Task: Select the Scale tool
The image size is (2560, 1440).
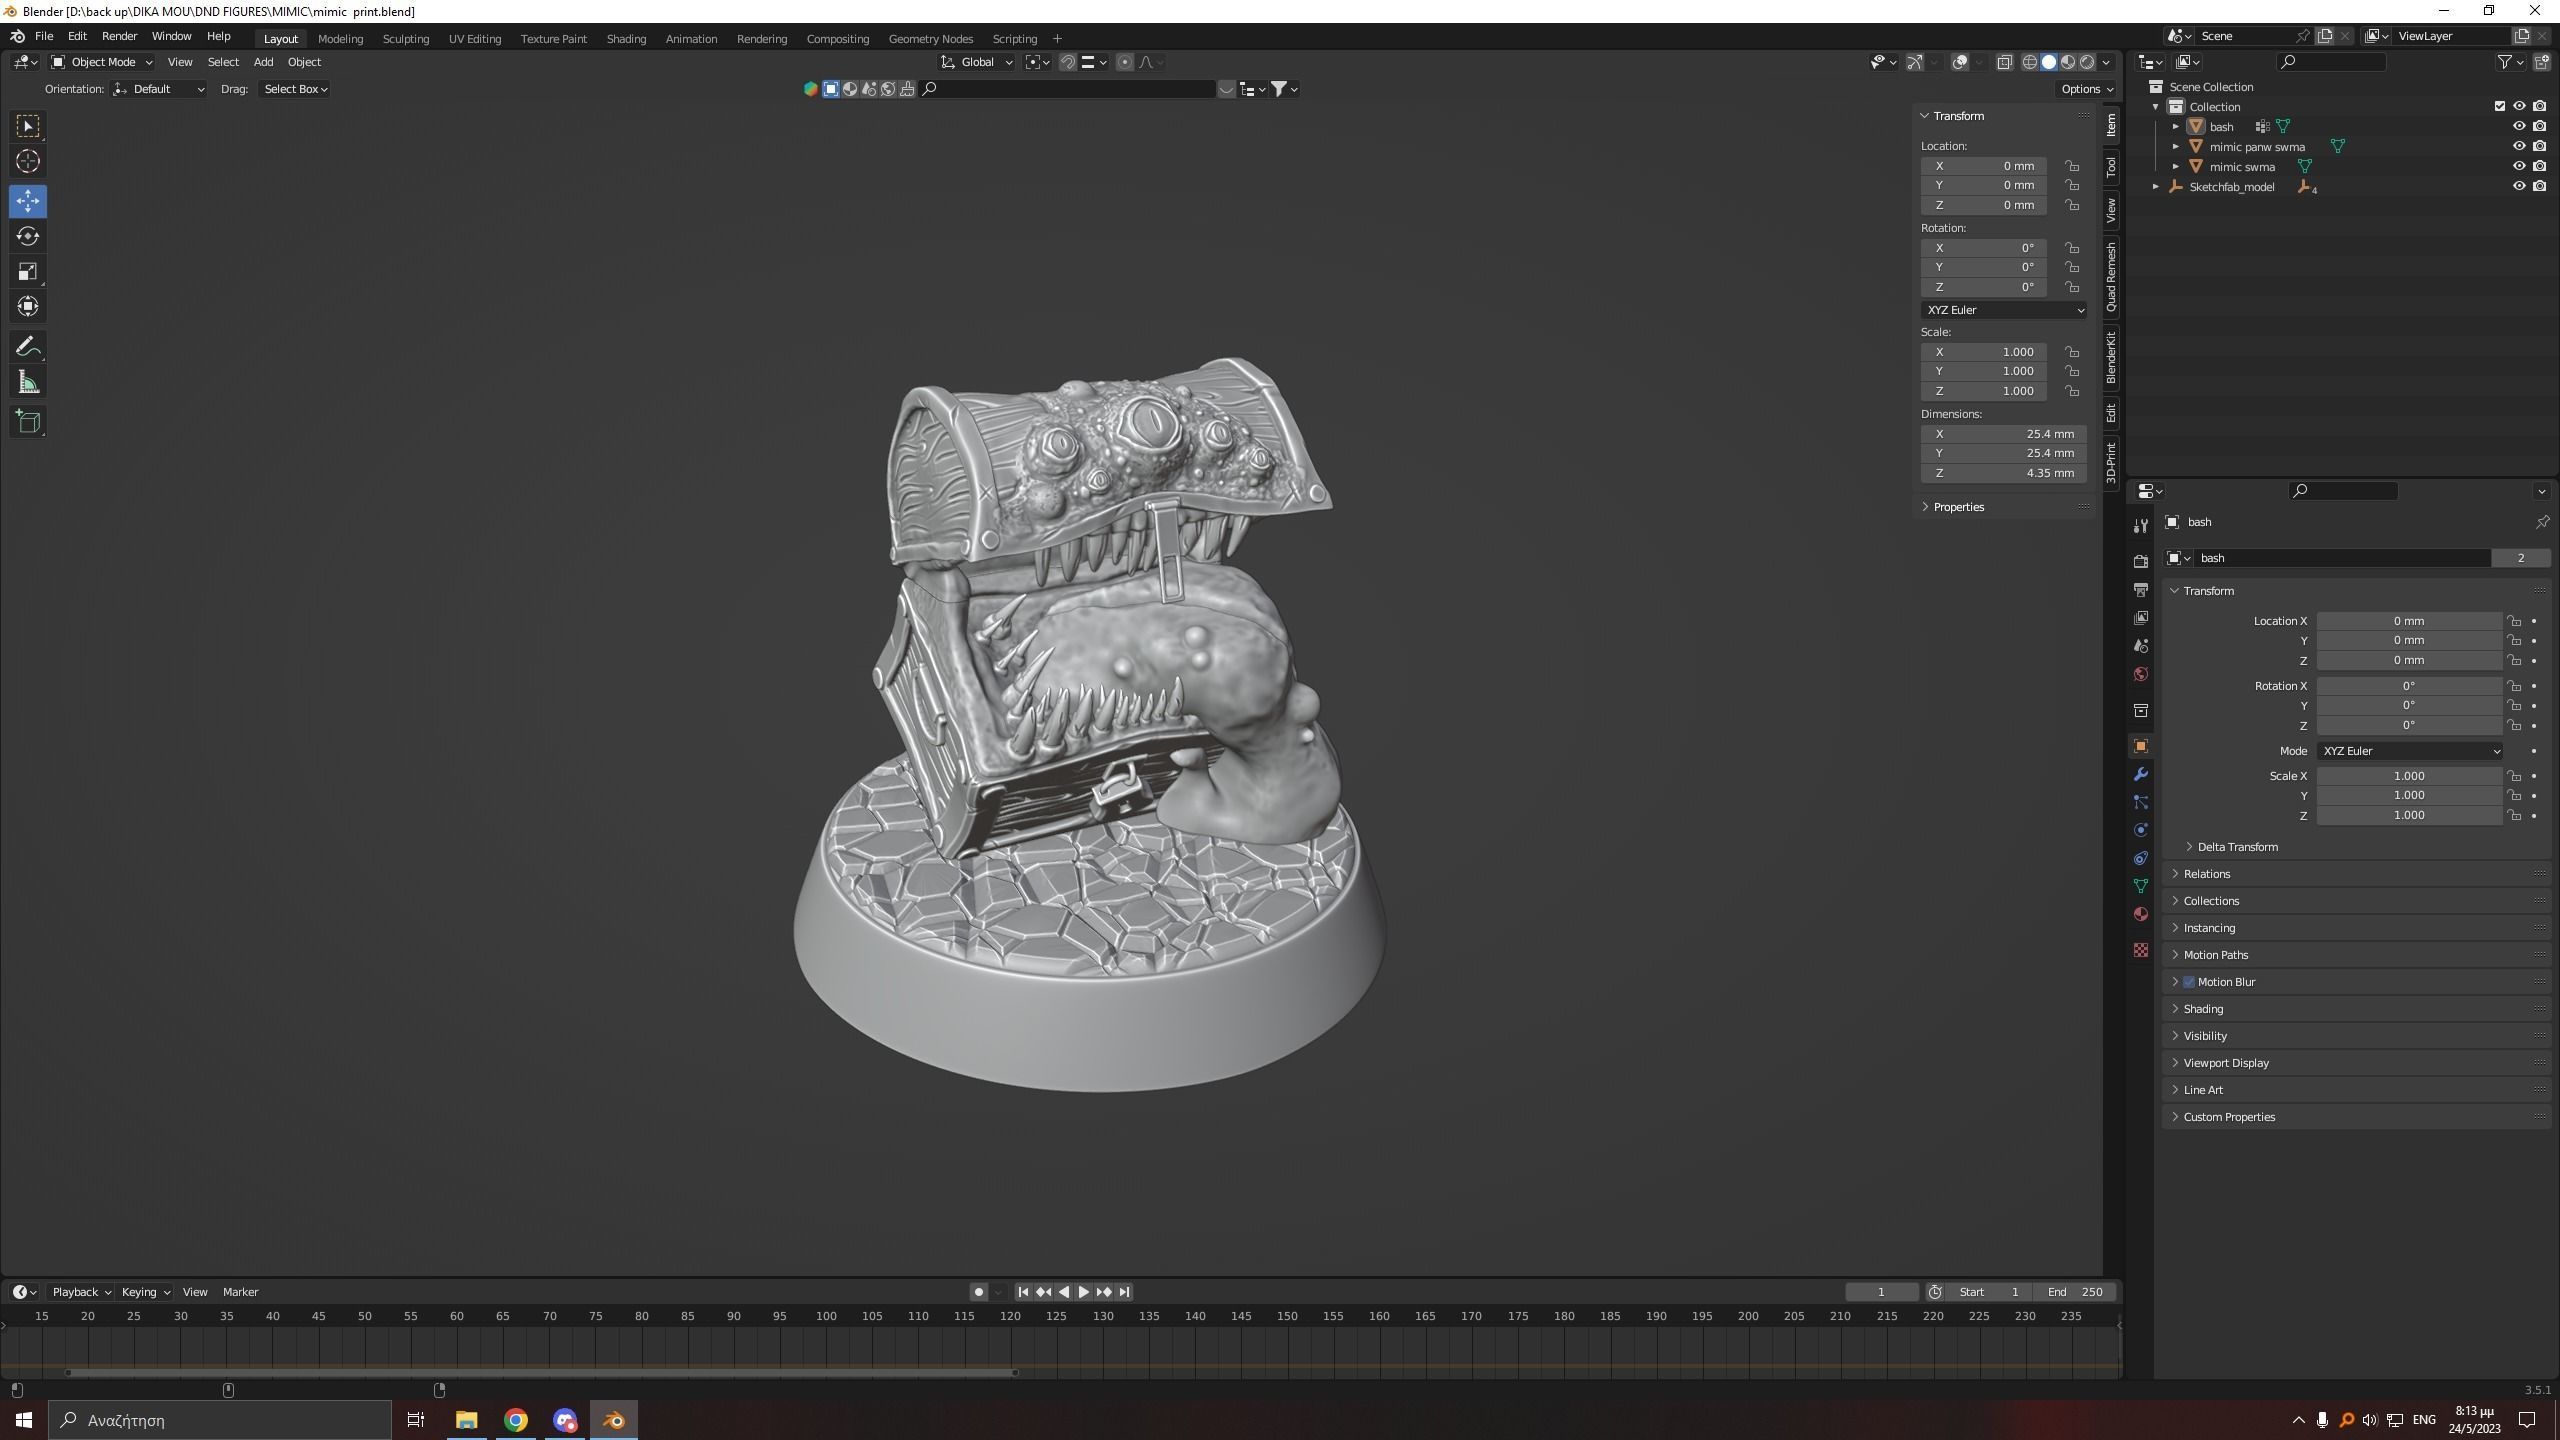Action: click(28, 271)
